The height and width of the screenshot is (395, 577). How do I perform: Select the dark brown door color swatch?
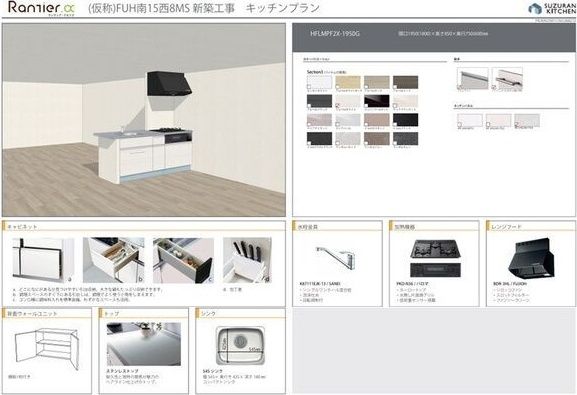pyautogui.click(x=405, y=82)
